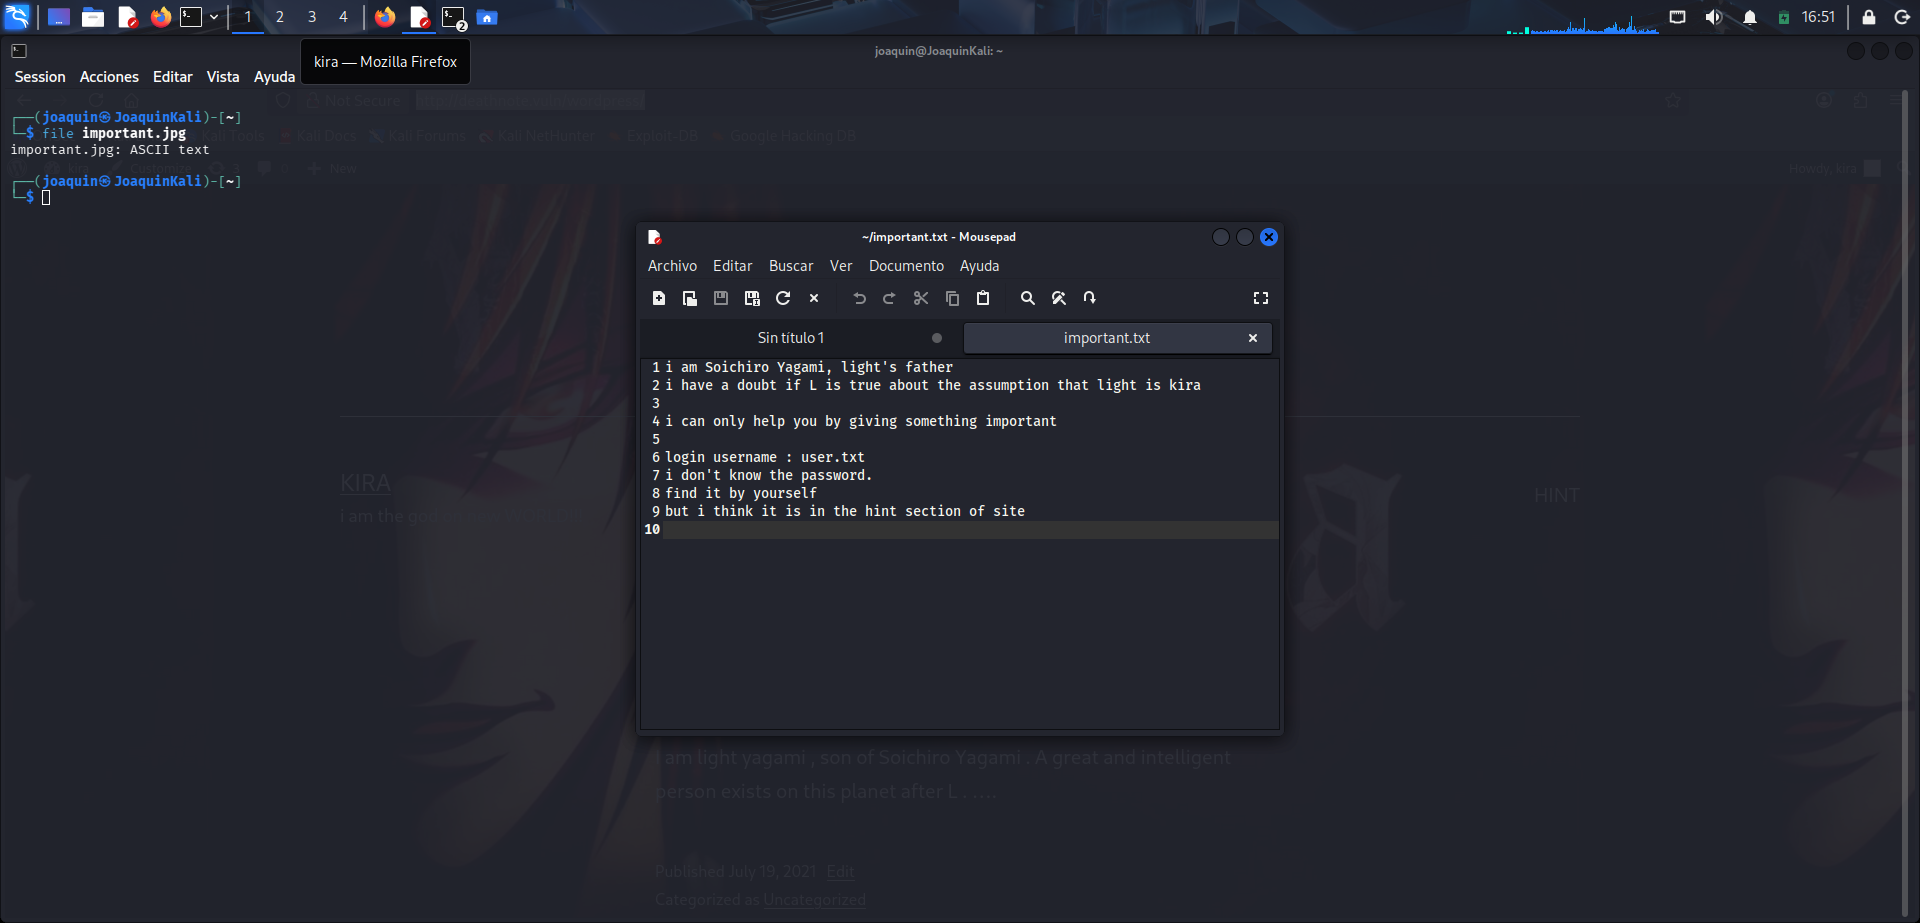1920x923 pixels.
Task: Mute audio via the volume icon
Action: point(1713,17)
